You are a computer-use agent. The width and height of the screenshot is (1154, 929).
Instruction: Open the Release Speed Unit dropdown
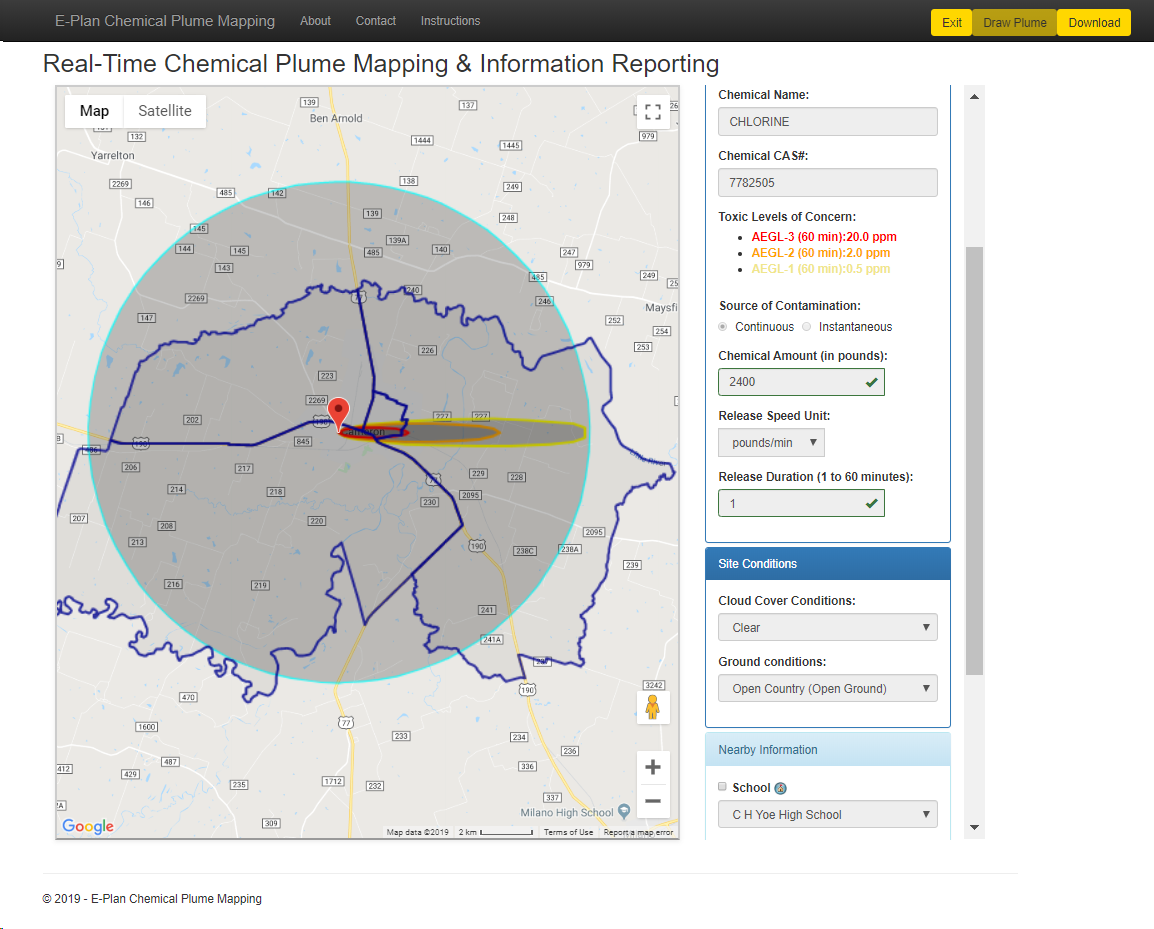click(x=771, y=443)
